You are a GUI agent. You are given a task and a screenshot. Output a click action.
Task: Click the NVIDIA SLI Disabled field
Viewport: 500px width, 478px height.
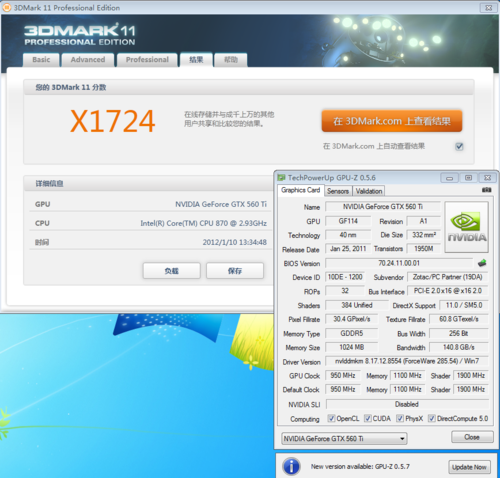pyautogui.click(x=407, y=404)
